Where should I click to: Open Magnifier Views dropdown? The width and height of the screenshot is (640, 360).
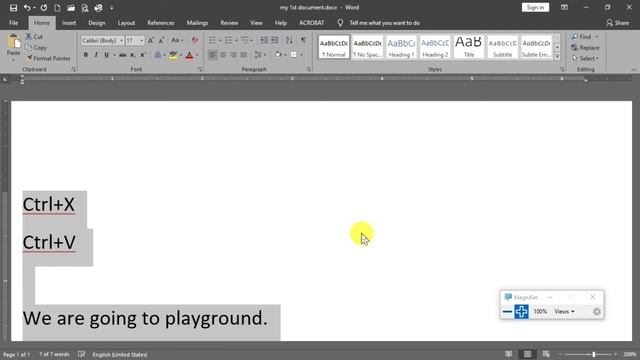(564, 311)
